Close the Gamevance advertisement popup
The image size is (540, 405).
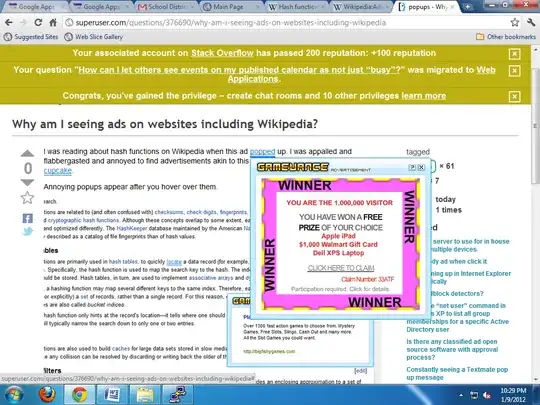point(421,167)
